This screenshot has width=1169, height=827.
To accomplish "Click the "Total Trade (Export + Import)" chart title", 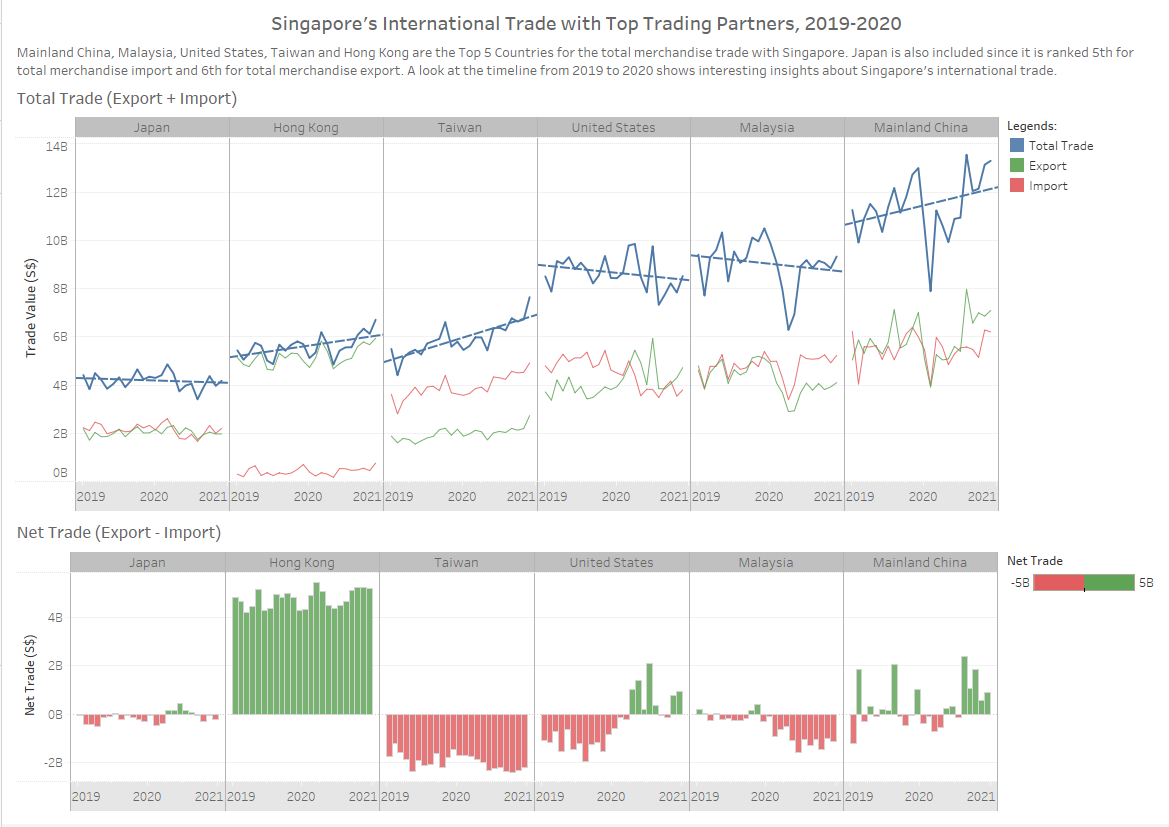I will click(127, 98).
